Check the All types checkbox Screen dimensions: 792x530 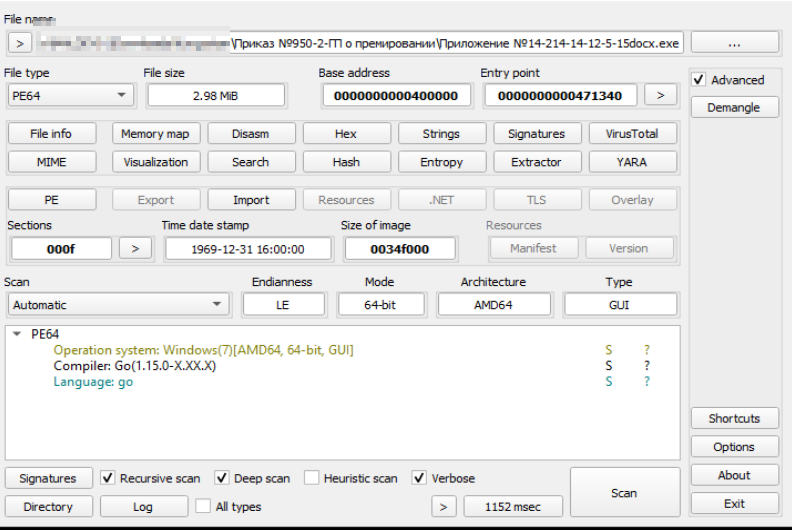coord(203,507)
